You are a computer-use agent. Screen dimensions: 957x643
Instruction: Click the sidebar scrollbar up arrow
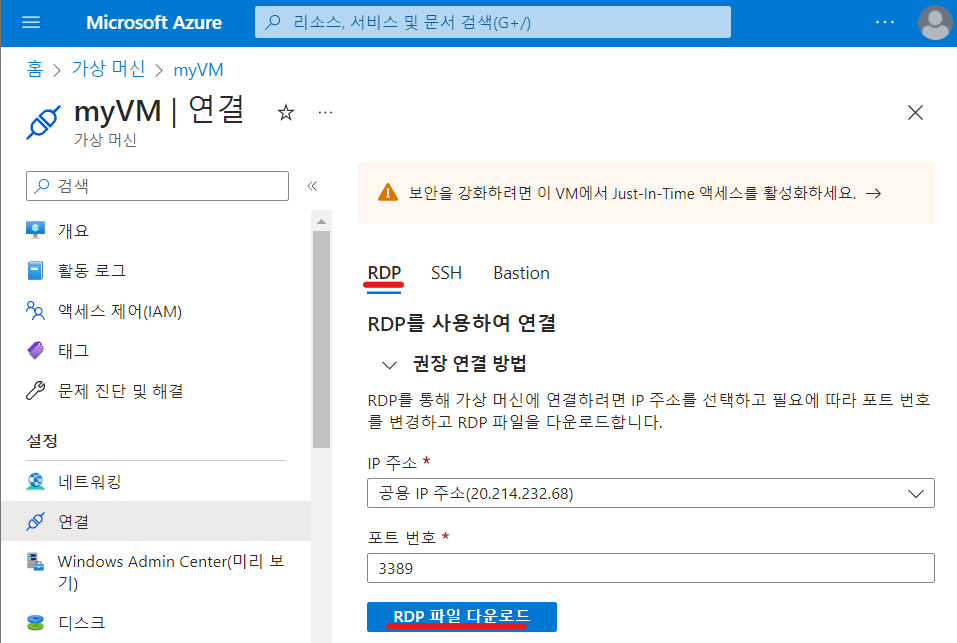coord(321,221)
